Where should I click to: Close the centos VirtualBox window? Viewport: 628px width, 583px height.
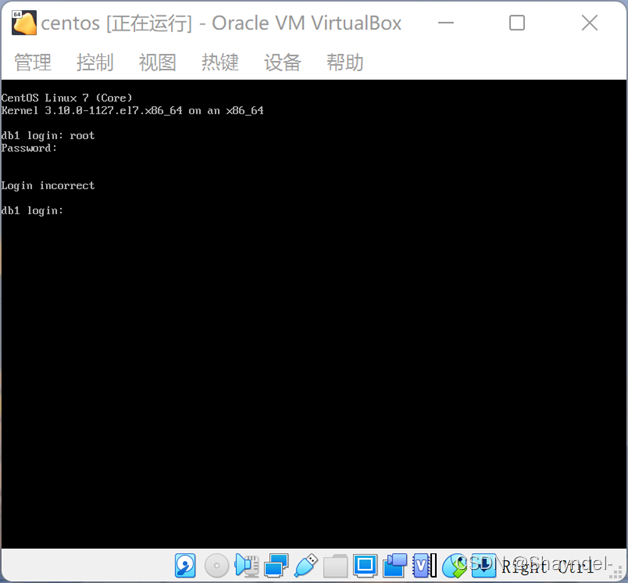coord(590,23)
